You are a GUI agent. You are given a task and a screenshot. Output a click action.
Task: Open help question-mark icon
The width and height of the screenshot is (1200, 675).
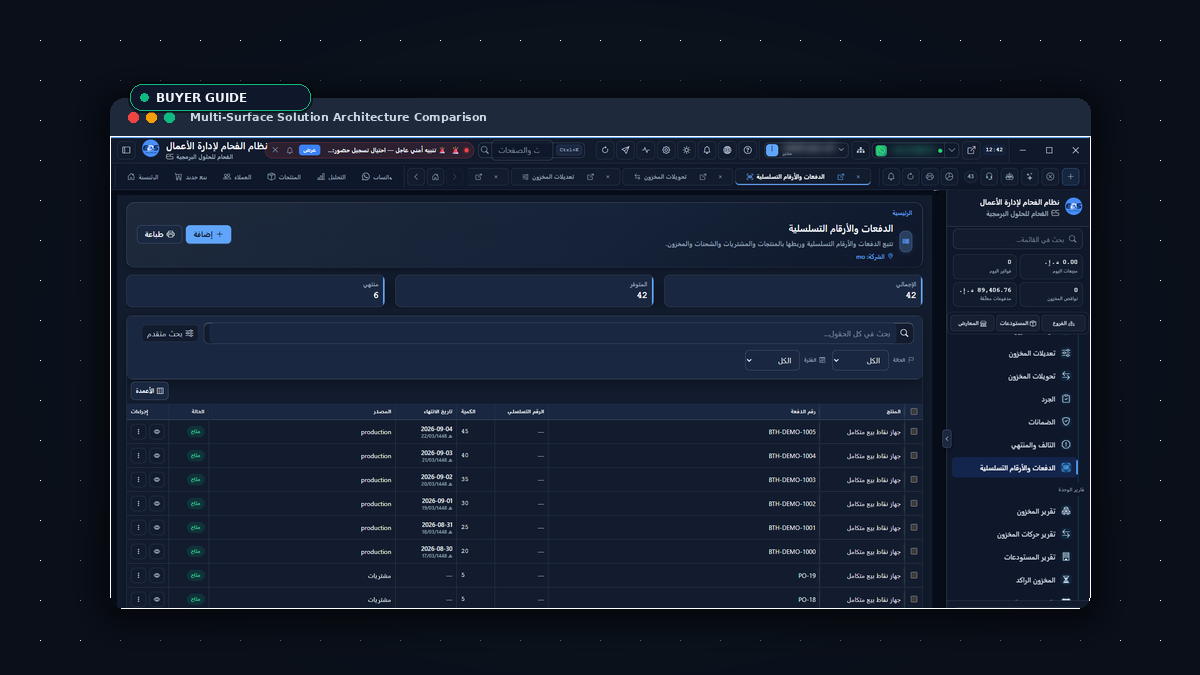pos(748,150)
